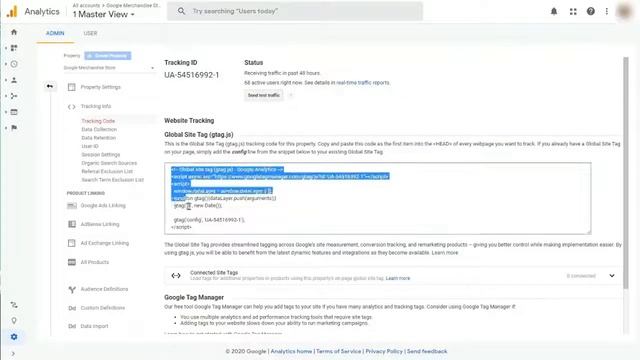
Task: Open Behavior icon in sidebar
Action: tap(14, 112)
